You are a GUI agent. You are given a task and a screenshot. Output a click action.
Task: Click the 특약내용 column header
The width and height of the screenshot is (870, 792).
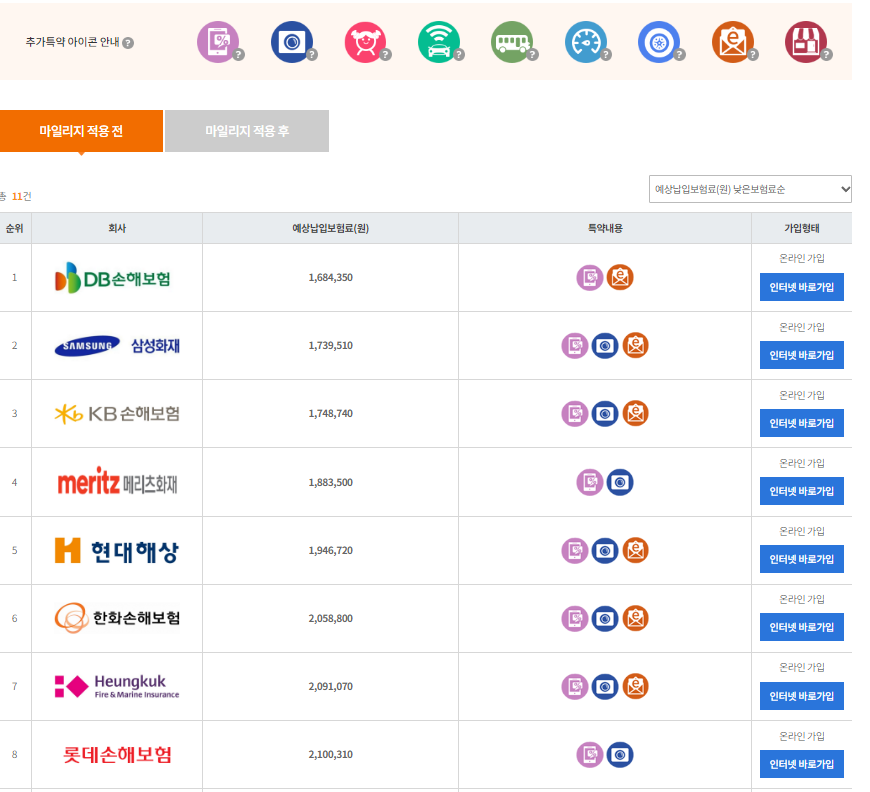click(605, 228)
